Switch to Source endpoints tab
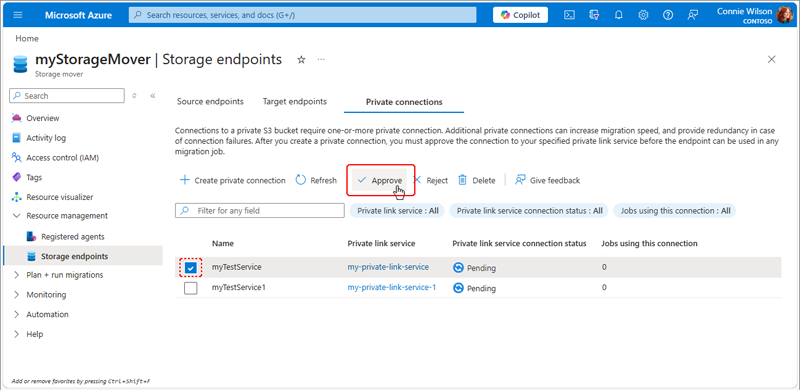 (x=210, y=102)
